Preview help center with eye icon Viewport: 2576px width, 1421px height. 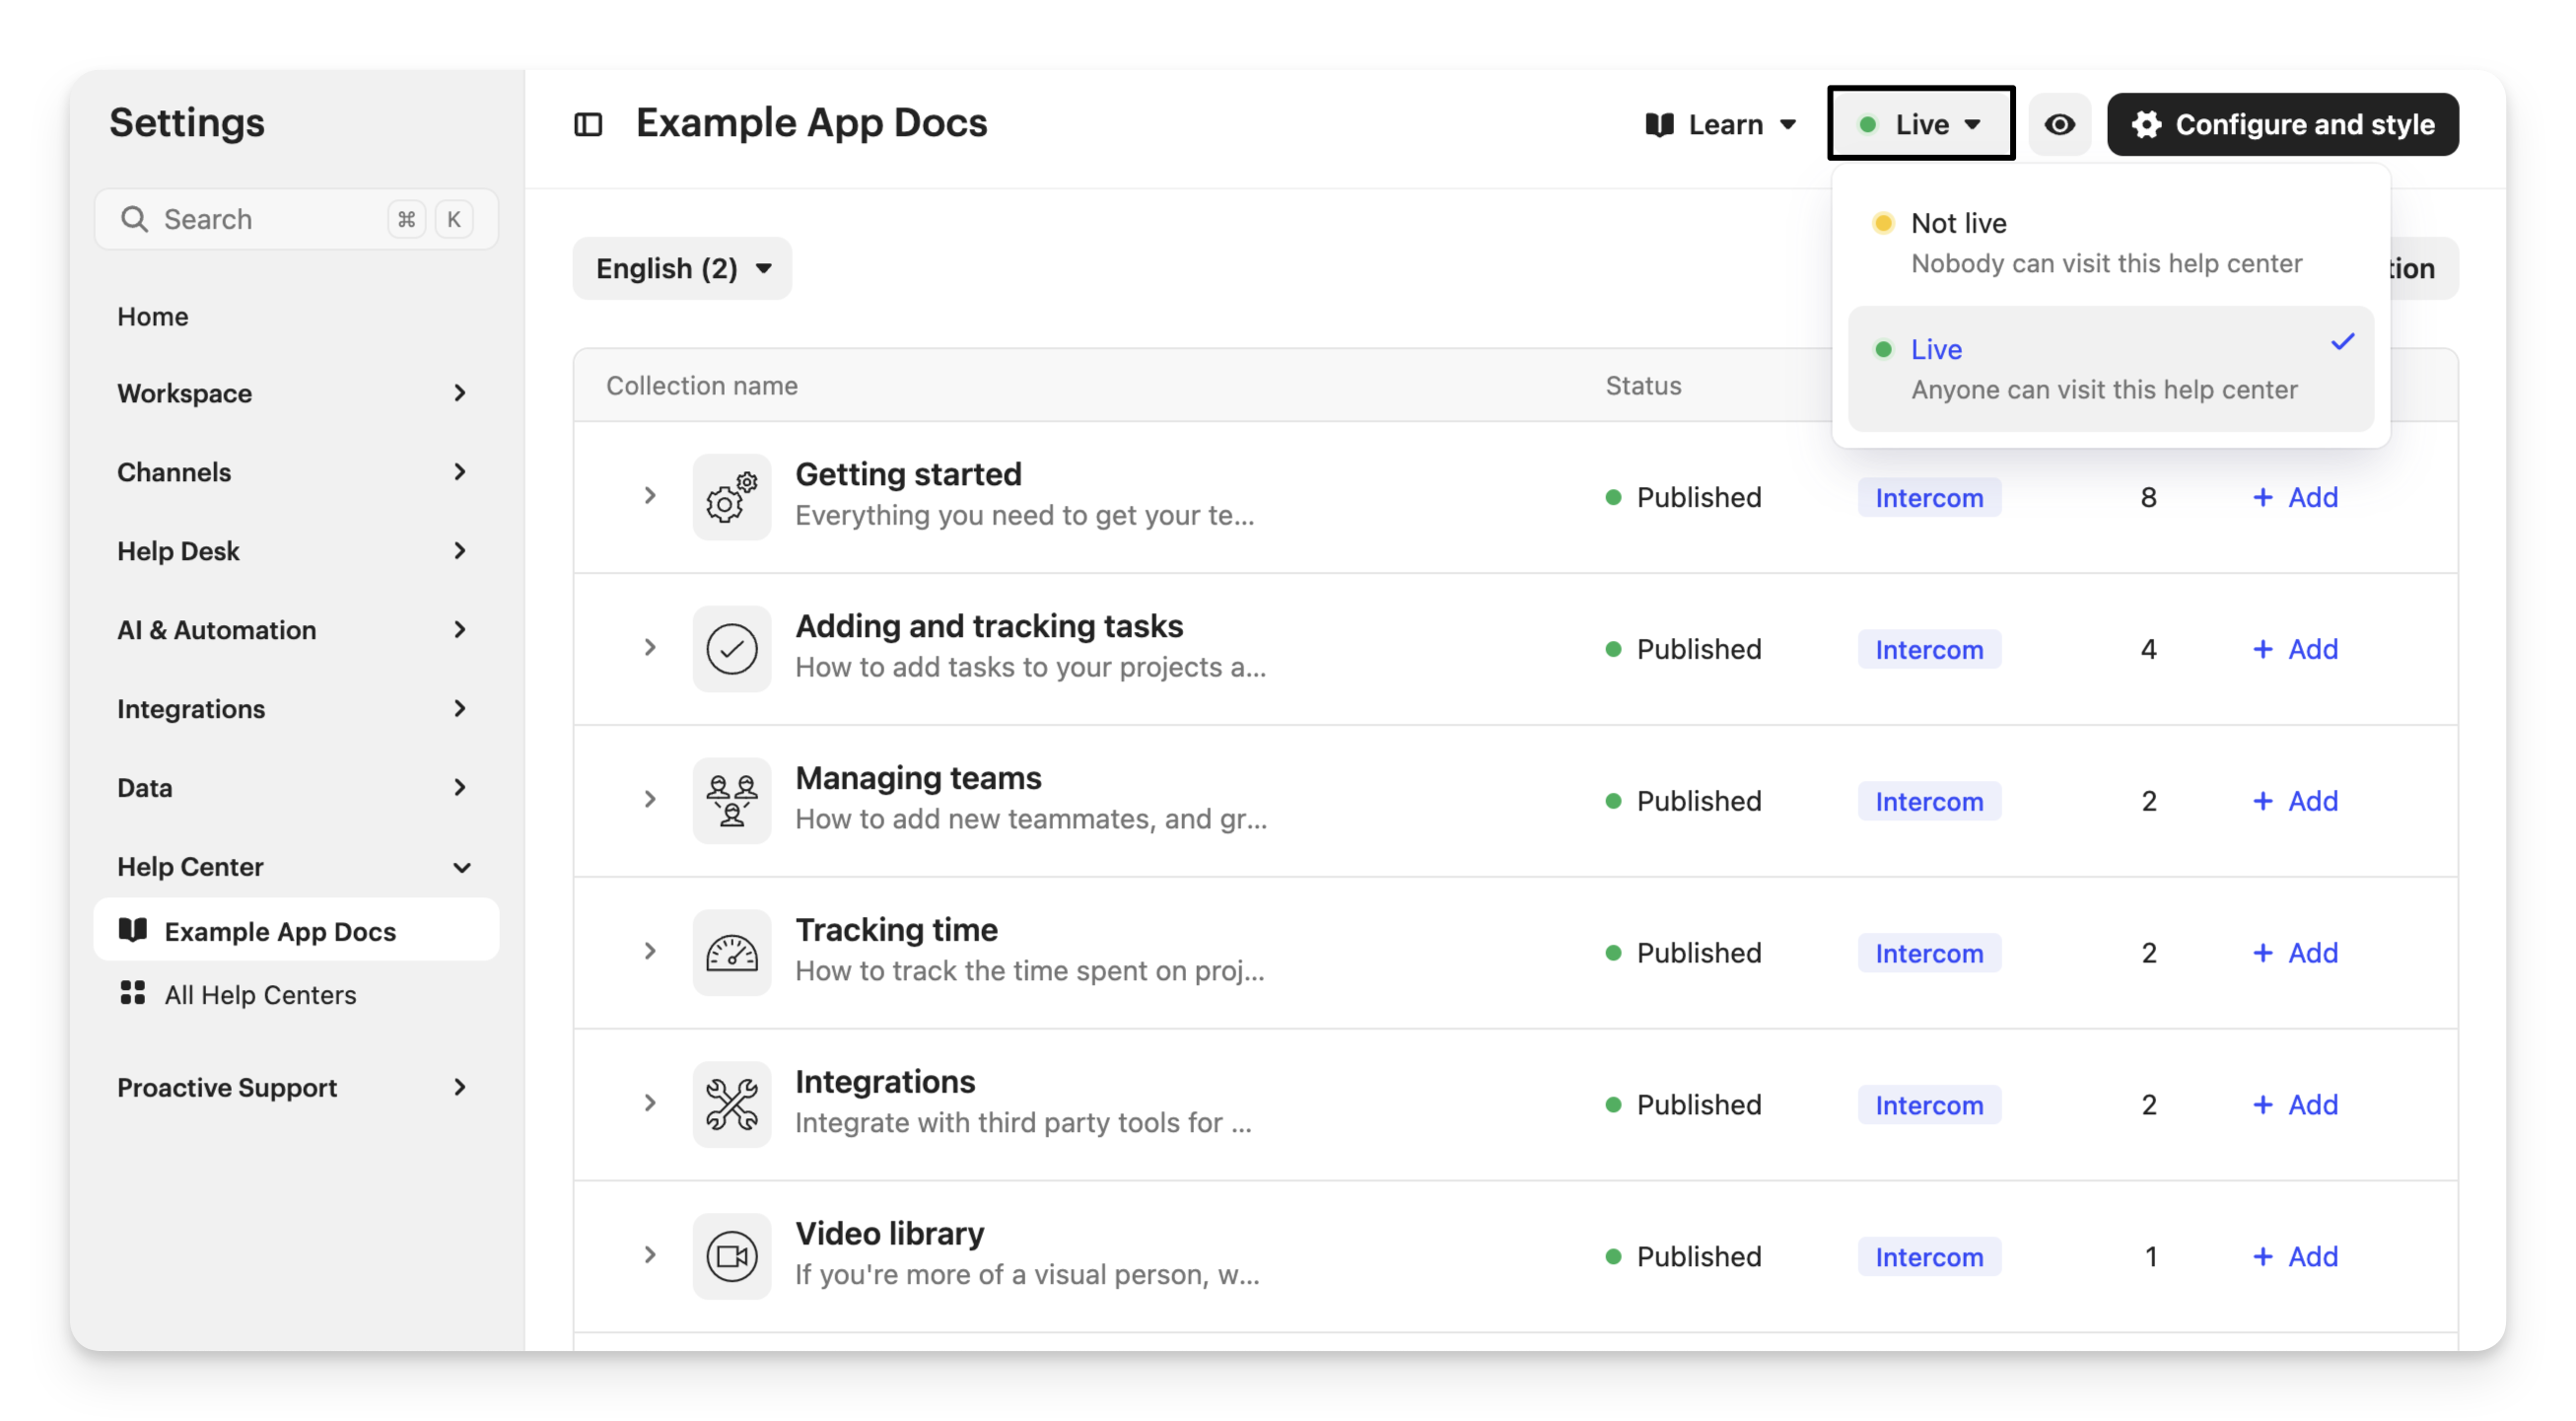[2059, 125]
